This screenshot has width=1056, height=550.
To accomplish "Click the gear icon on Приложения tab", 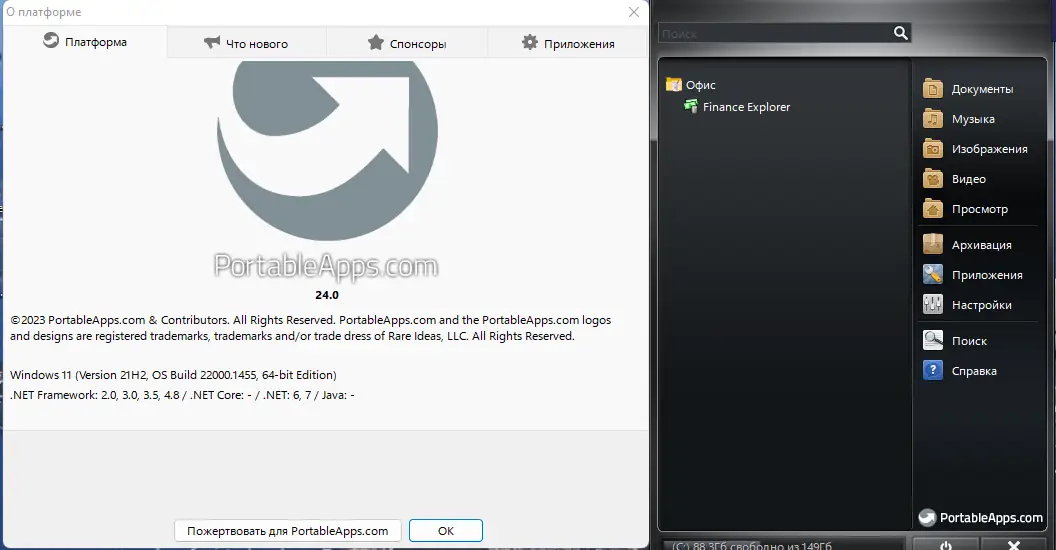I will coord(530,42).
